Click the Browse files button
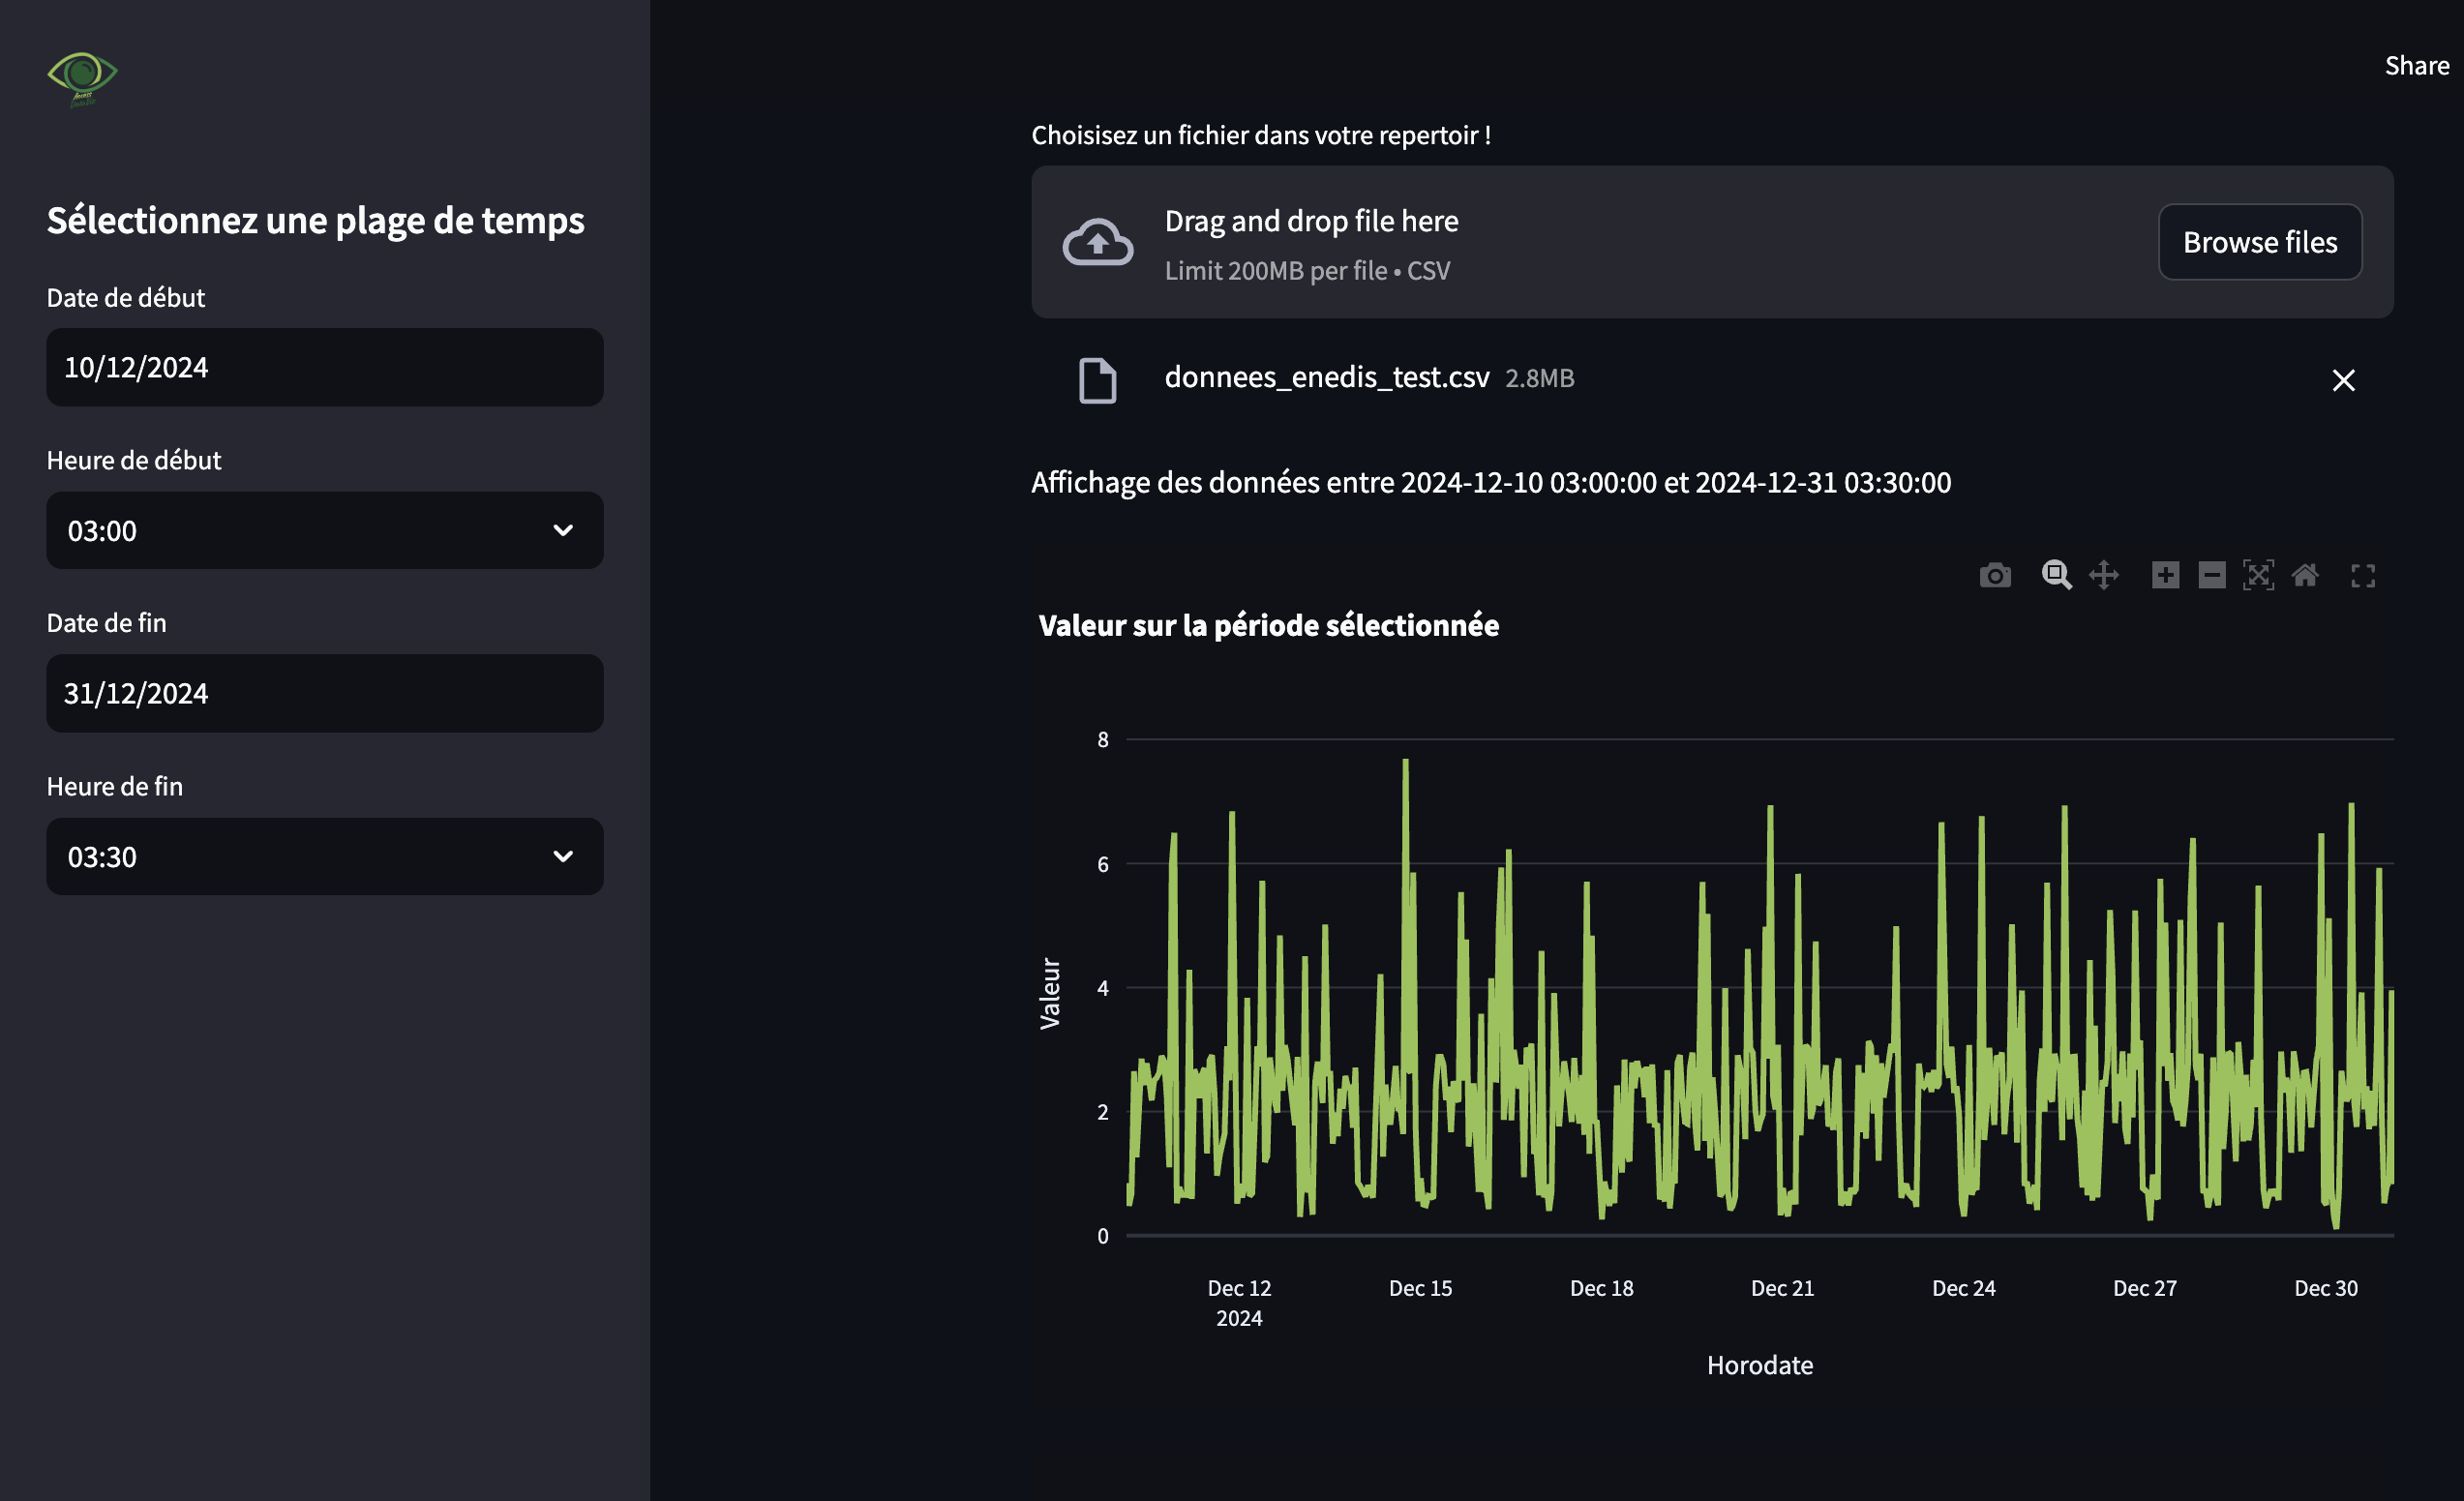This screenshot has width=2464, height=1501. click(2259, 242)
